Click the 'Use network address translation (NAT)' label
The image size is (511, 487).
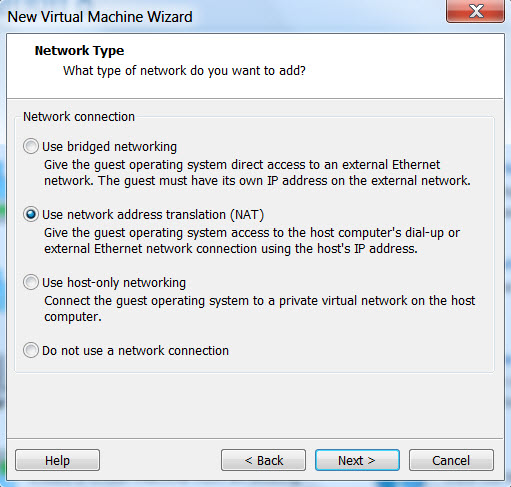point(153,215)
